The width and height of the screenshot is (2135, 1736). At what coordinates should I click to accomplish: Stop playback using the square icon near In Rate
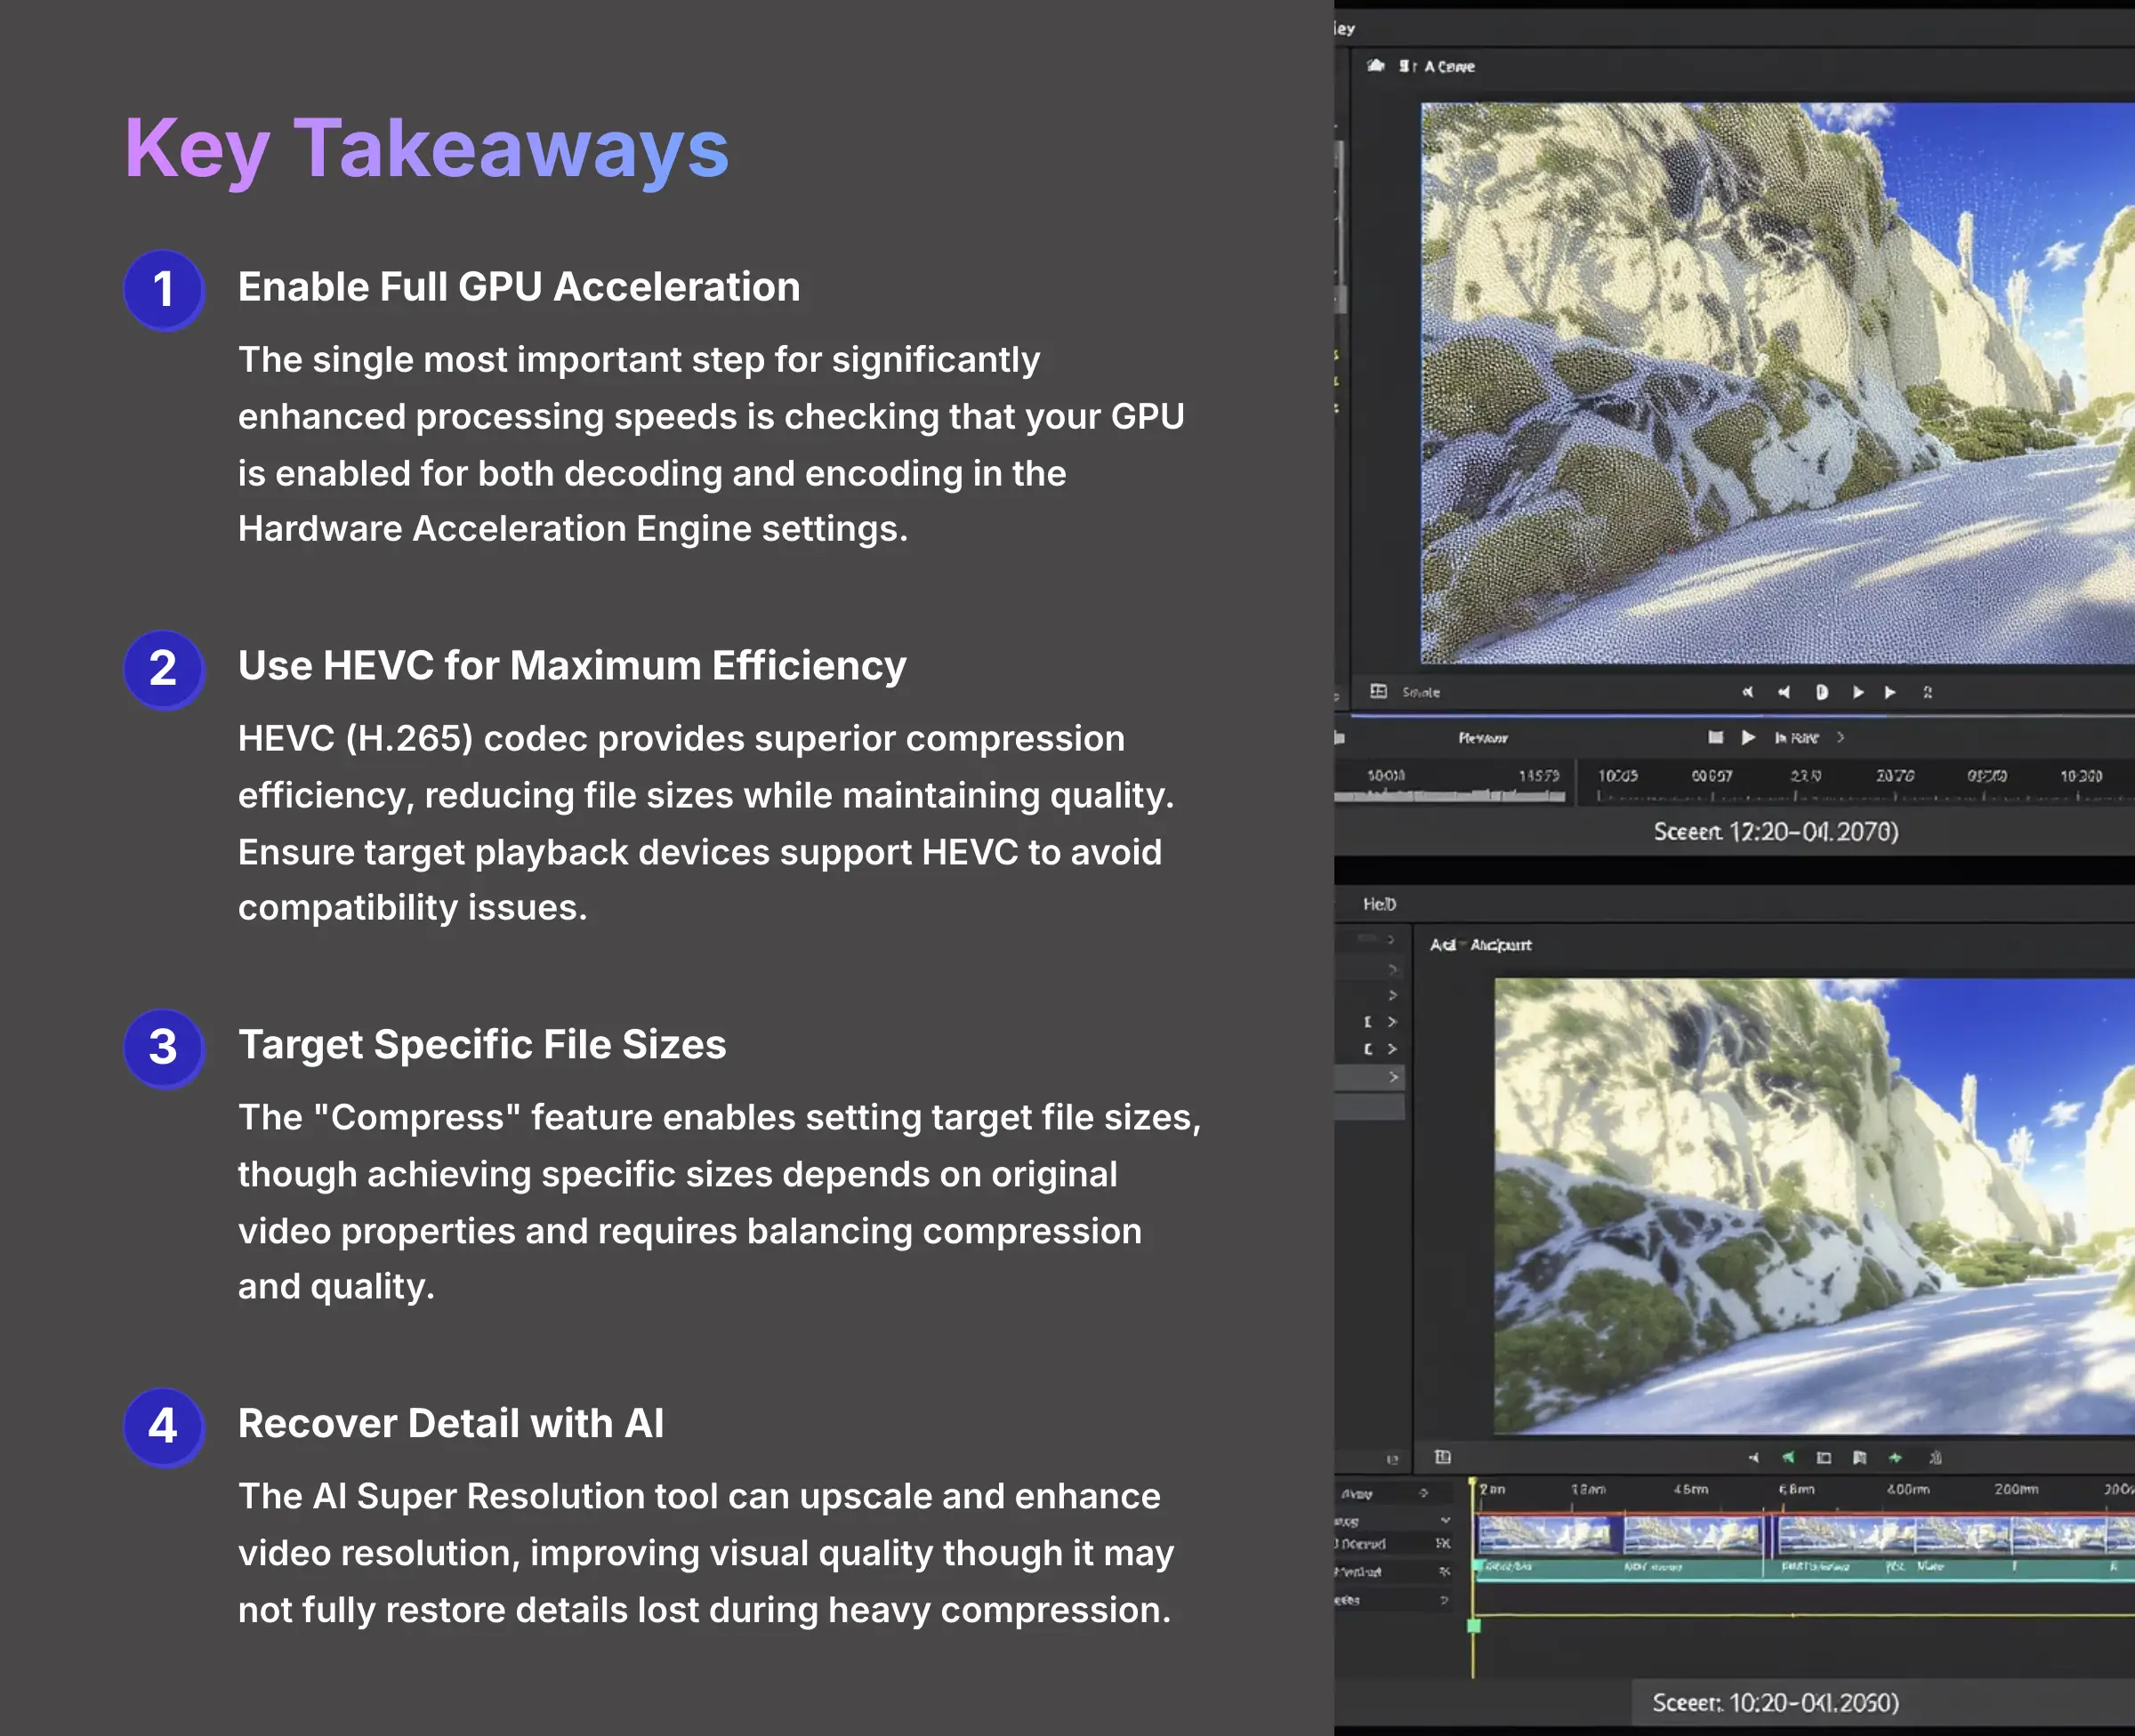1716,737
